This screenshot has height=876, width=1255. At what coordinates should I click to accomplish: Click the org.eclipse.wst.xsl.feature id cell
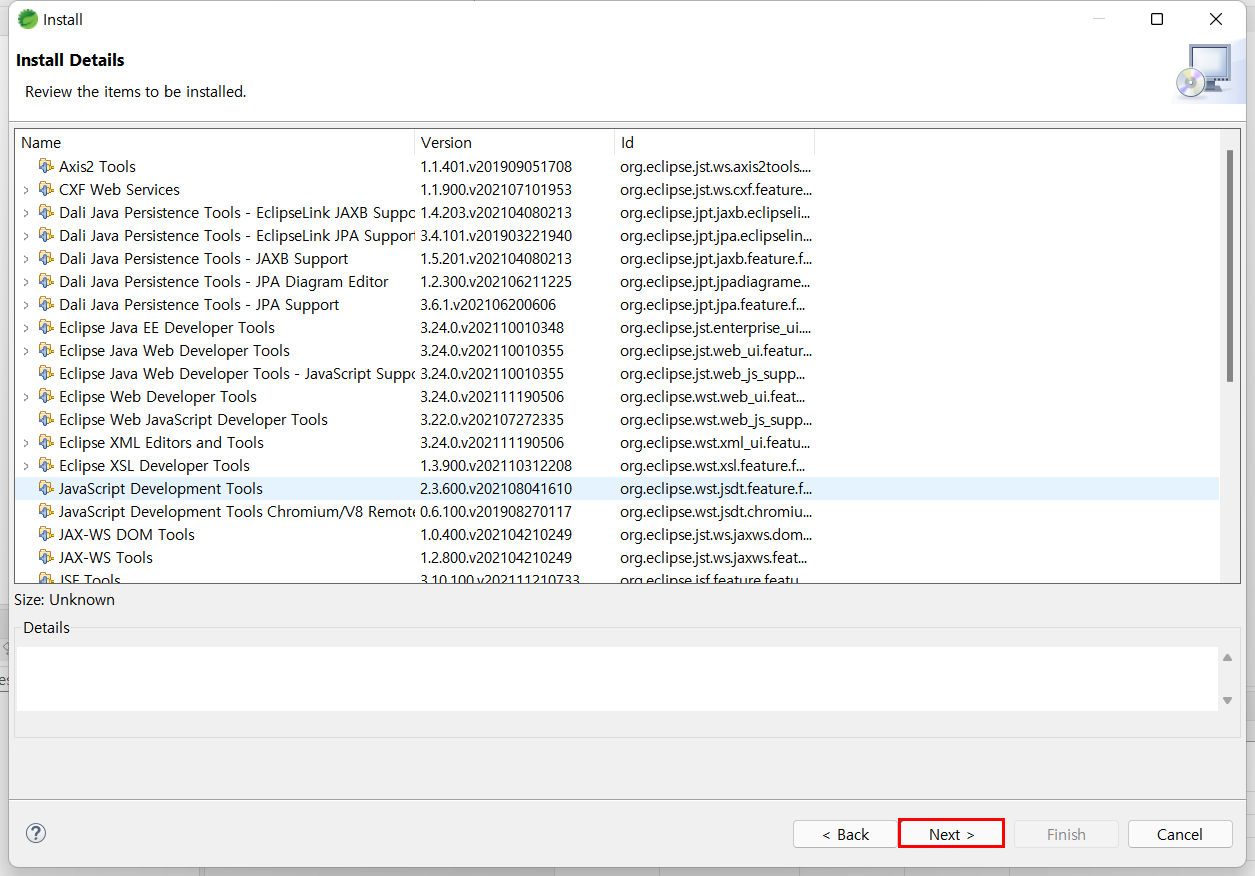713,465
